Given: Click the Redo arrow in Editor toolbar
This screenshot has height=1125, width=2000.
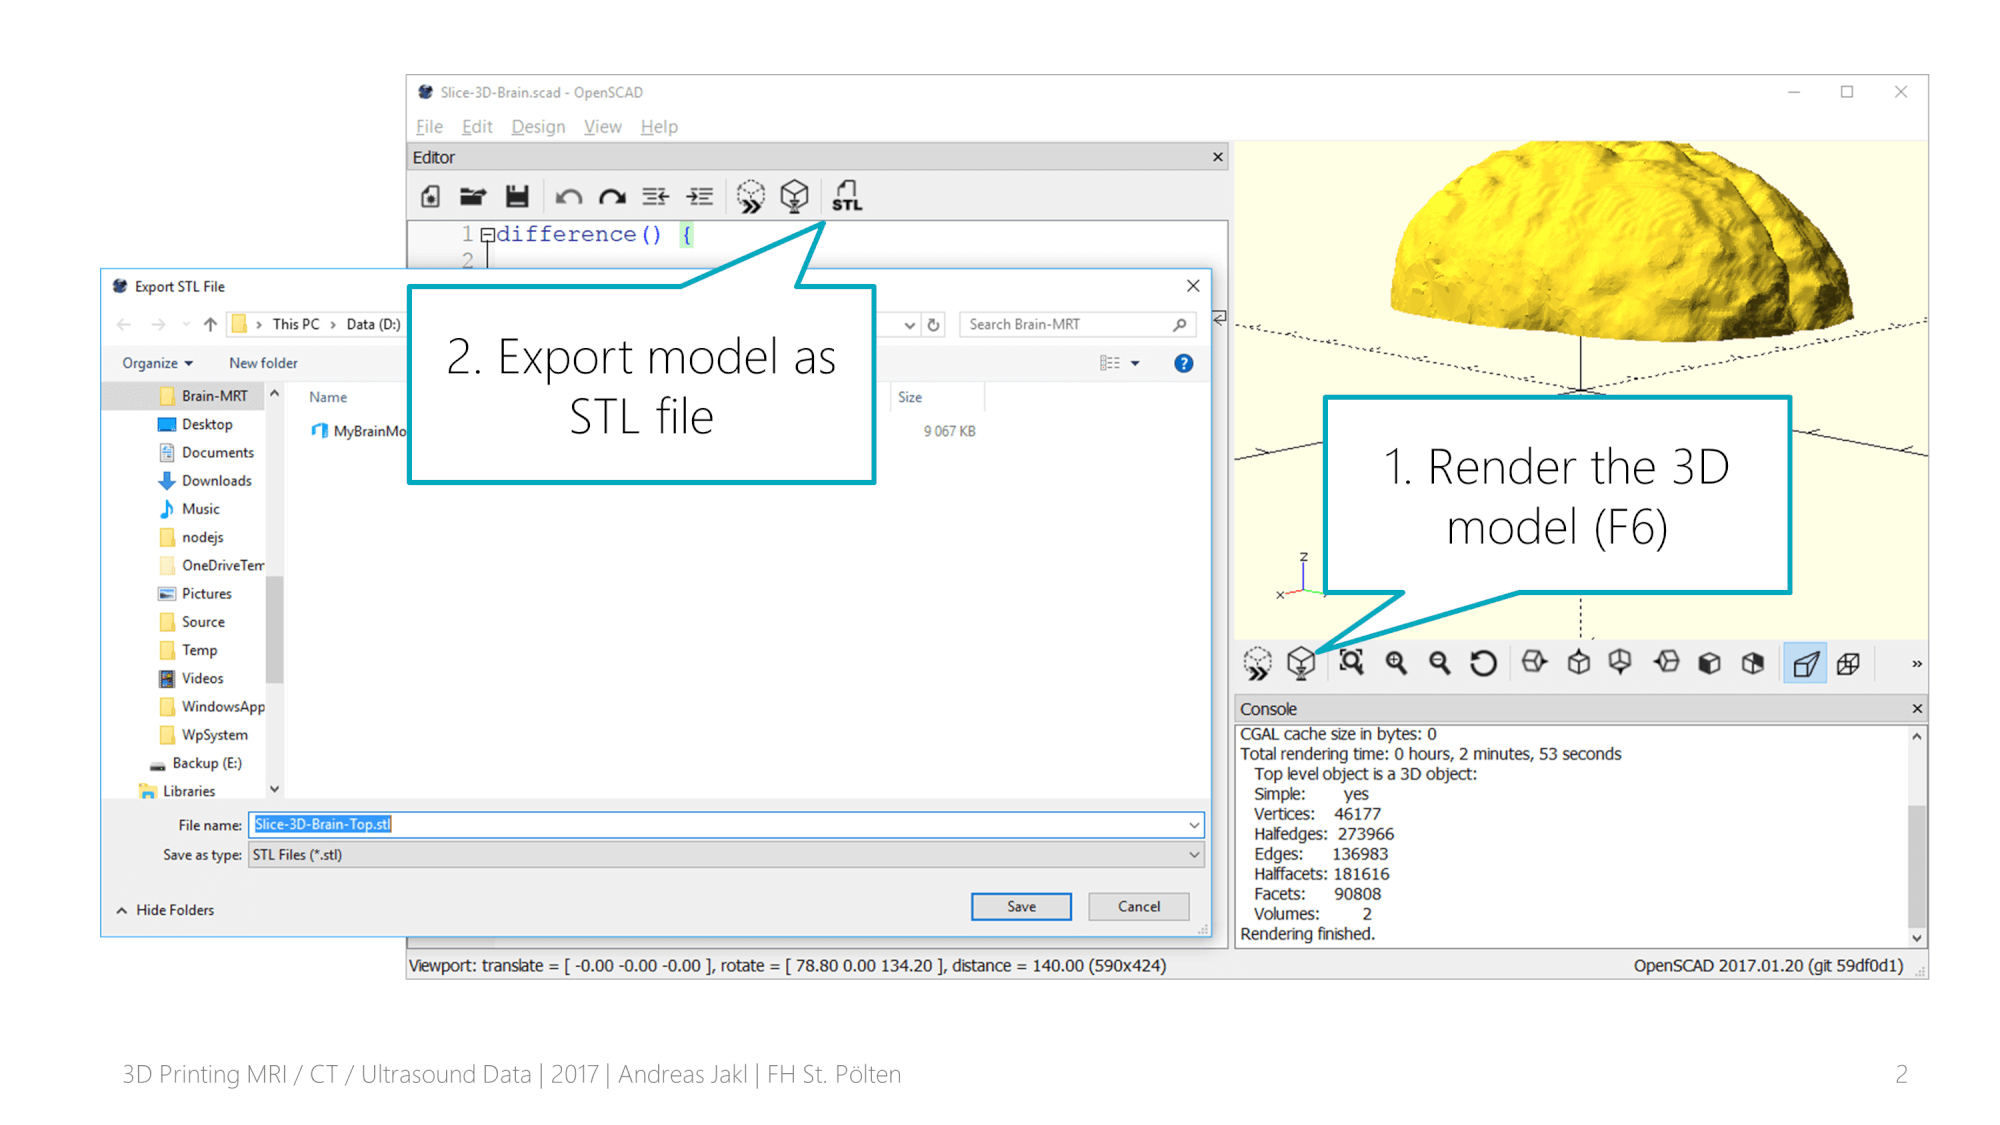Looking at the screenshot, I should 612,197.
